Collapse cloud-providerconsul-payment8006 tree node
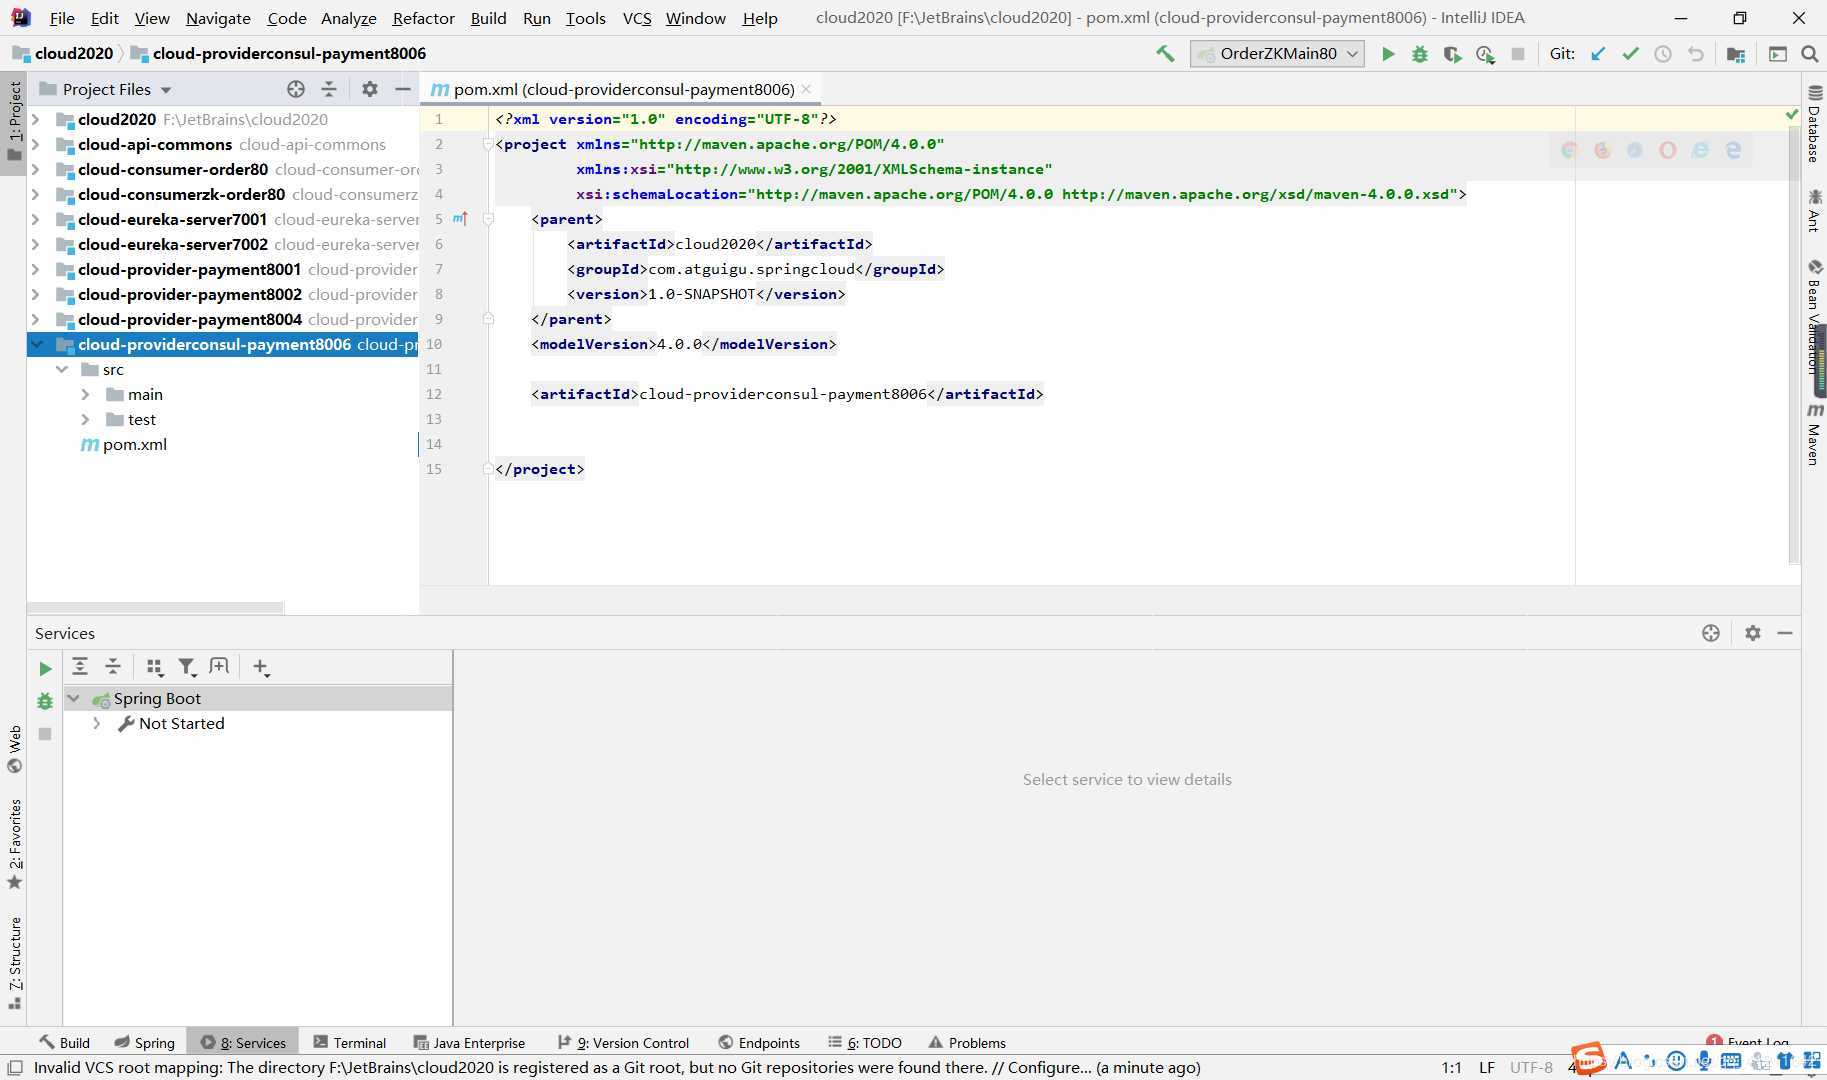The width and height of the screenshot is (1827, 1080). [37, 345]
